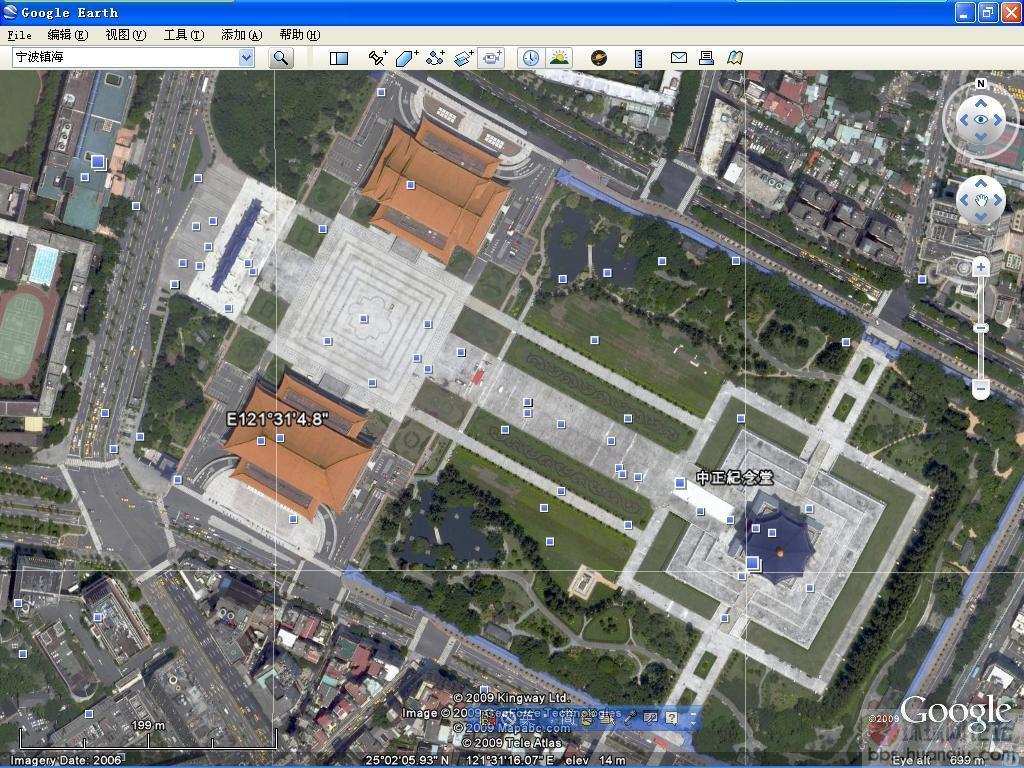Expand the search box history dropdown
This screenshot has width=1024, height=768.
246,58
